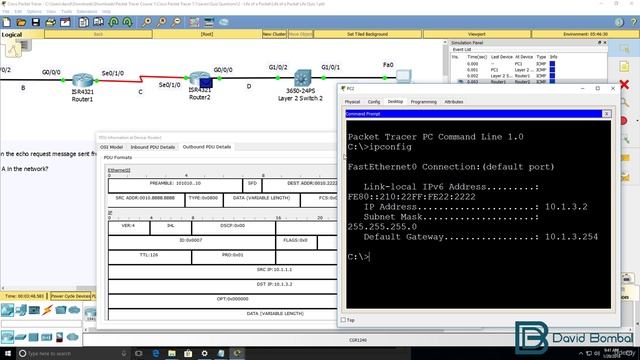The height and width of the screenshot is (360, 640).
Task: Open the Activity Wizard toolbar icon
Action: (x=65, y=22)
